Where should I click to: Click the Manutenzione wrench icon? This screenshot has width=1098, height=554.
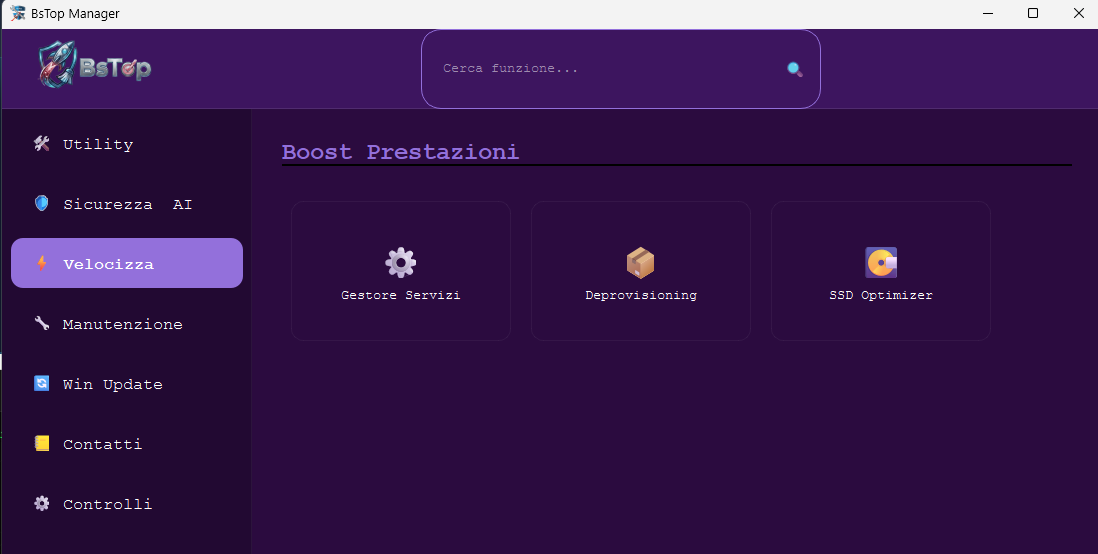[41, 324]
